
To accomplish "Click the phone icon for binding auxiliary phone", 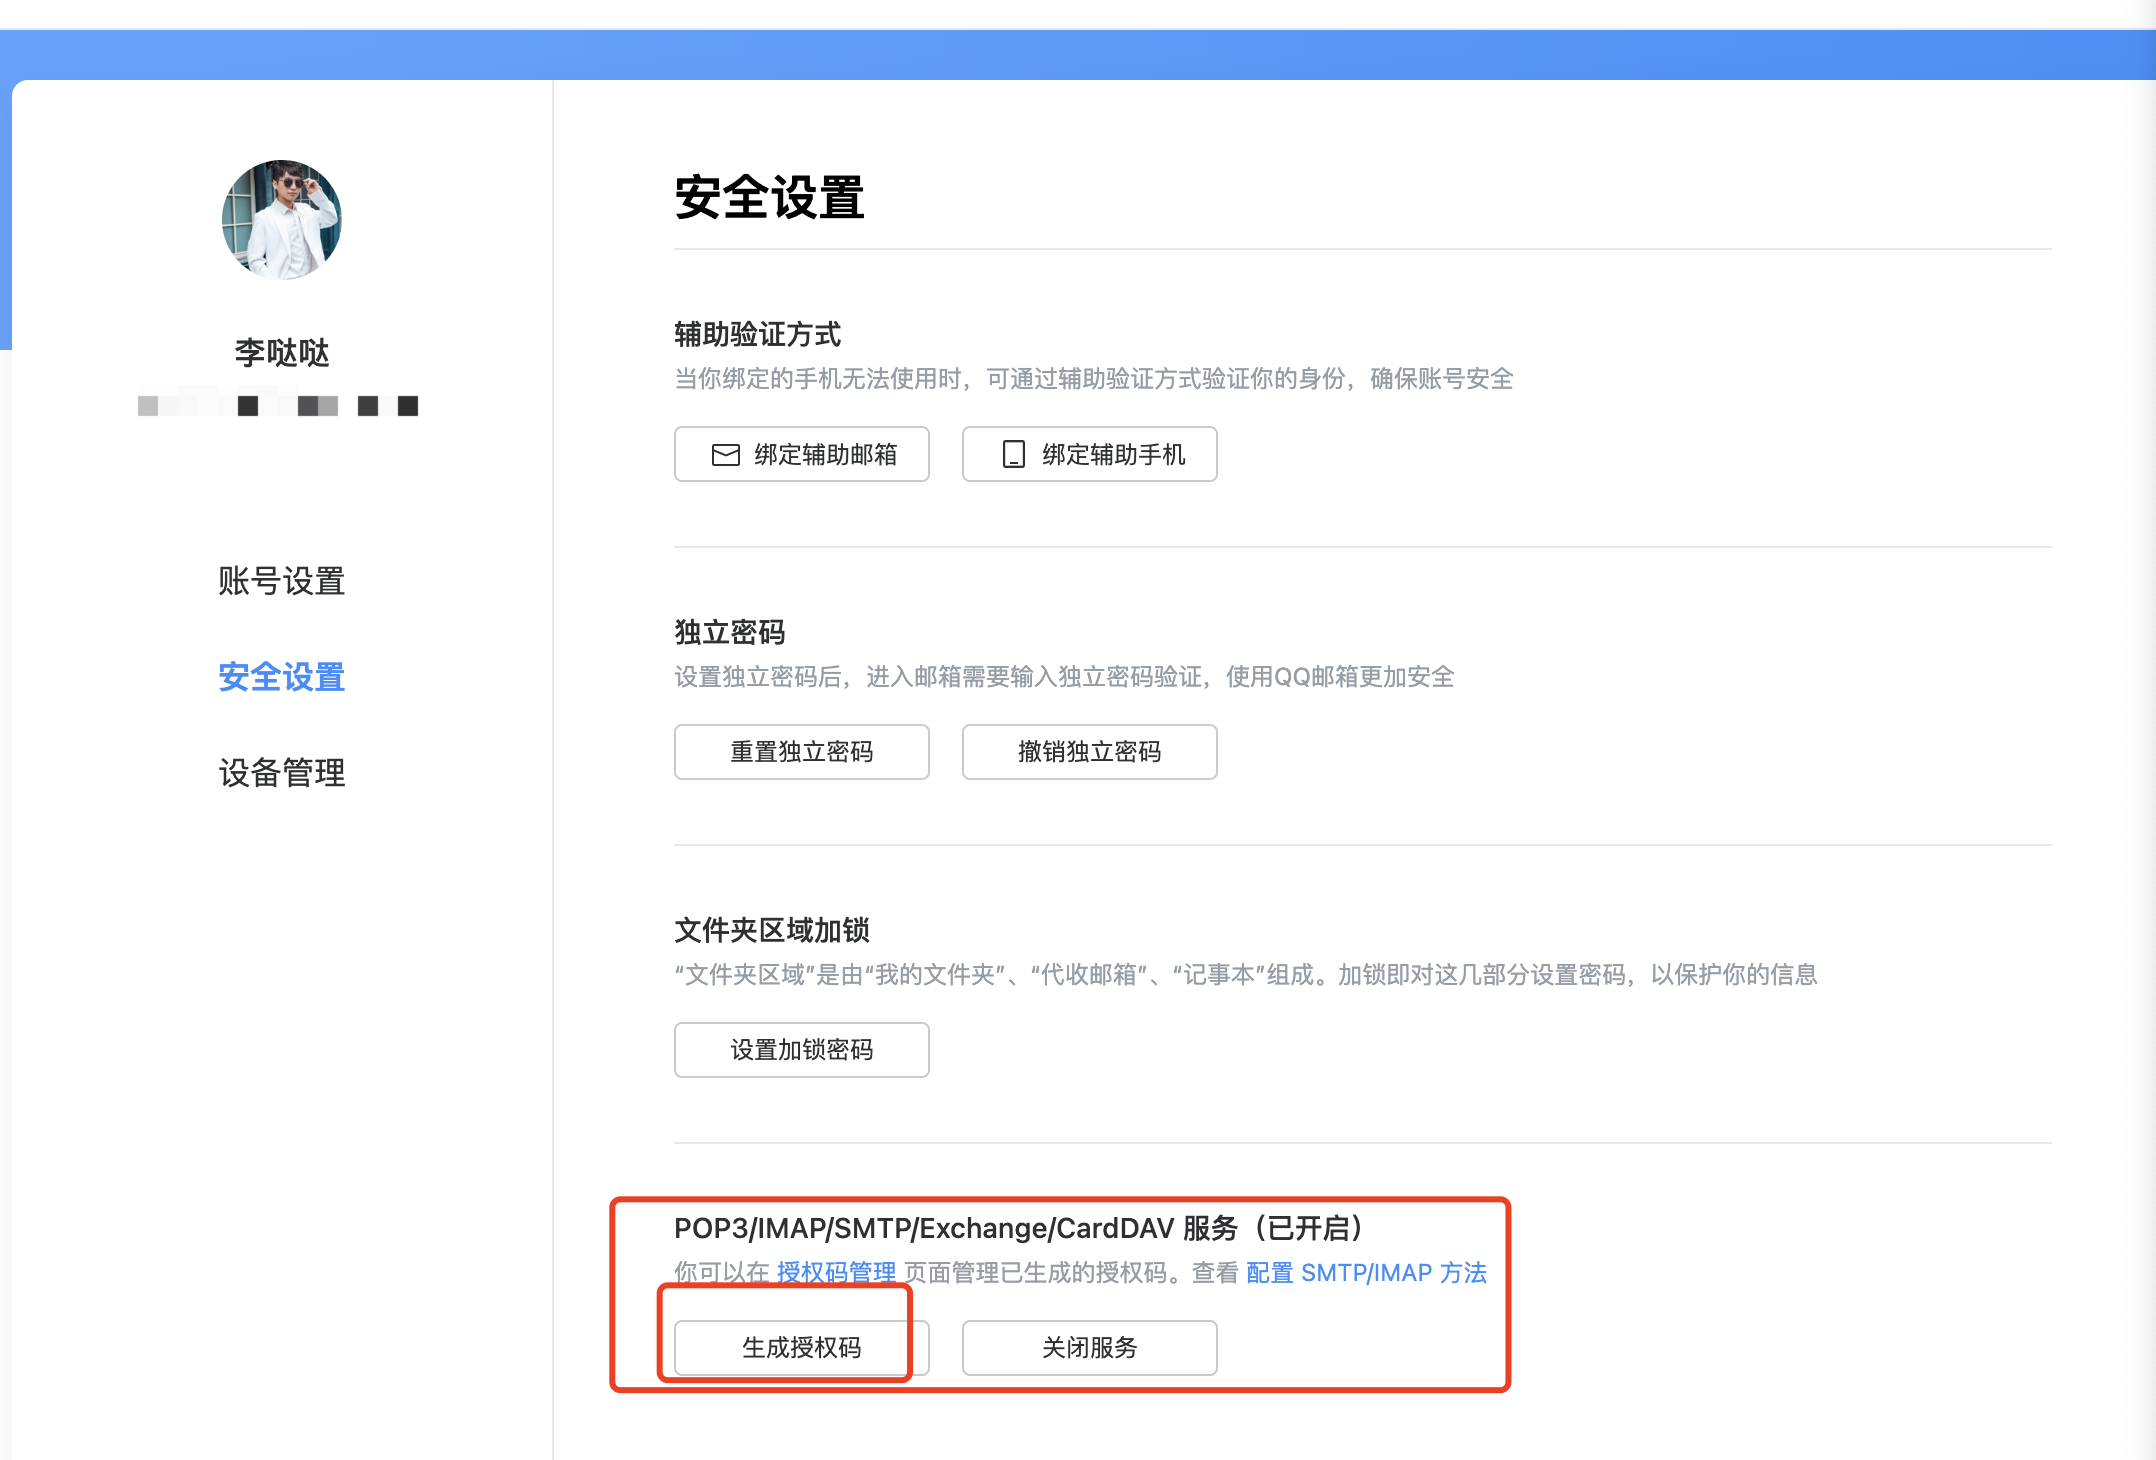I will tap(1013, 455).
